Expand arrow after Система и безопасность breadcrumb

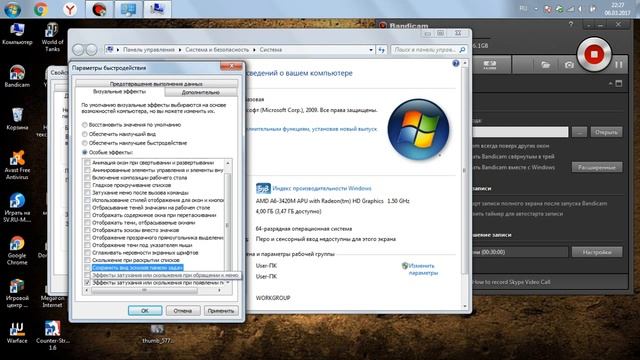254,50
